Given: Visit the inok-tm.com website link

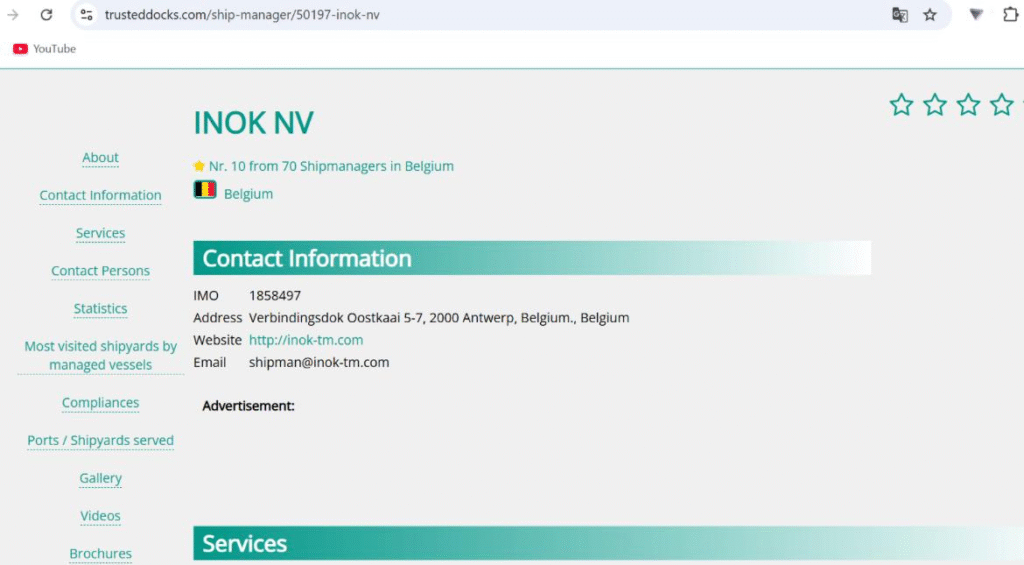Looking at the screenshot, I should click(306, 340).
